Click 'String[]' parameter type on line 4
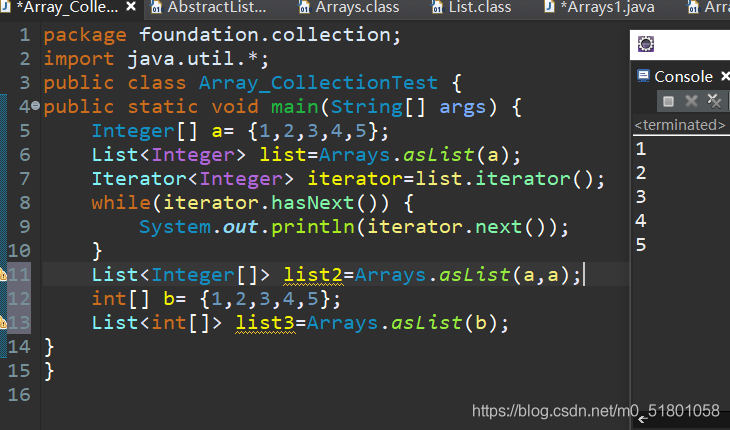This screenshot has width=730, height=430. click(378, 107)
